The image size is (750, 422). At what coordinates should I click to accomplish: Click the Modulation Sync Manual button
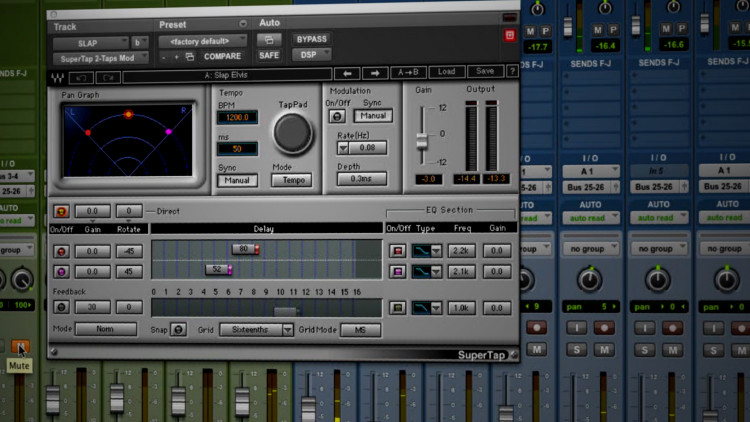click(x=373, y=116)
